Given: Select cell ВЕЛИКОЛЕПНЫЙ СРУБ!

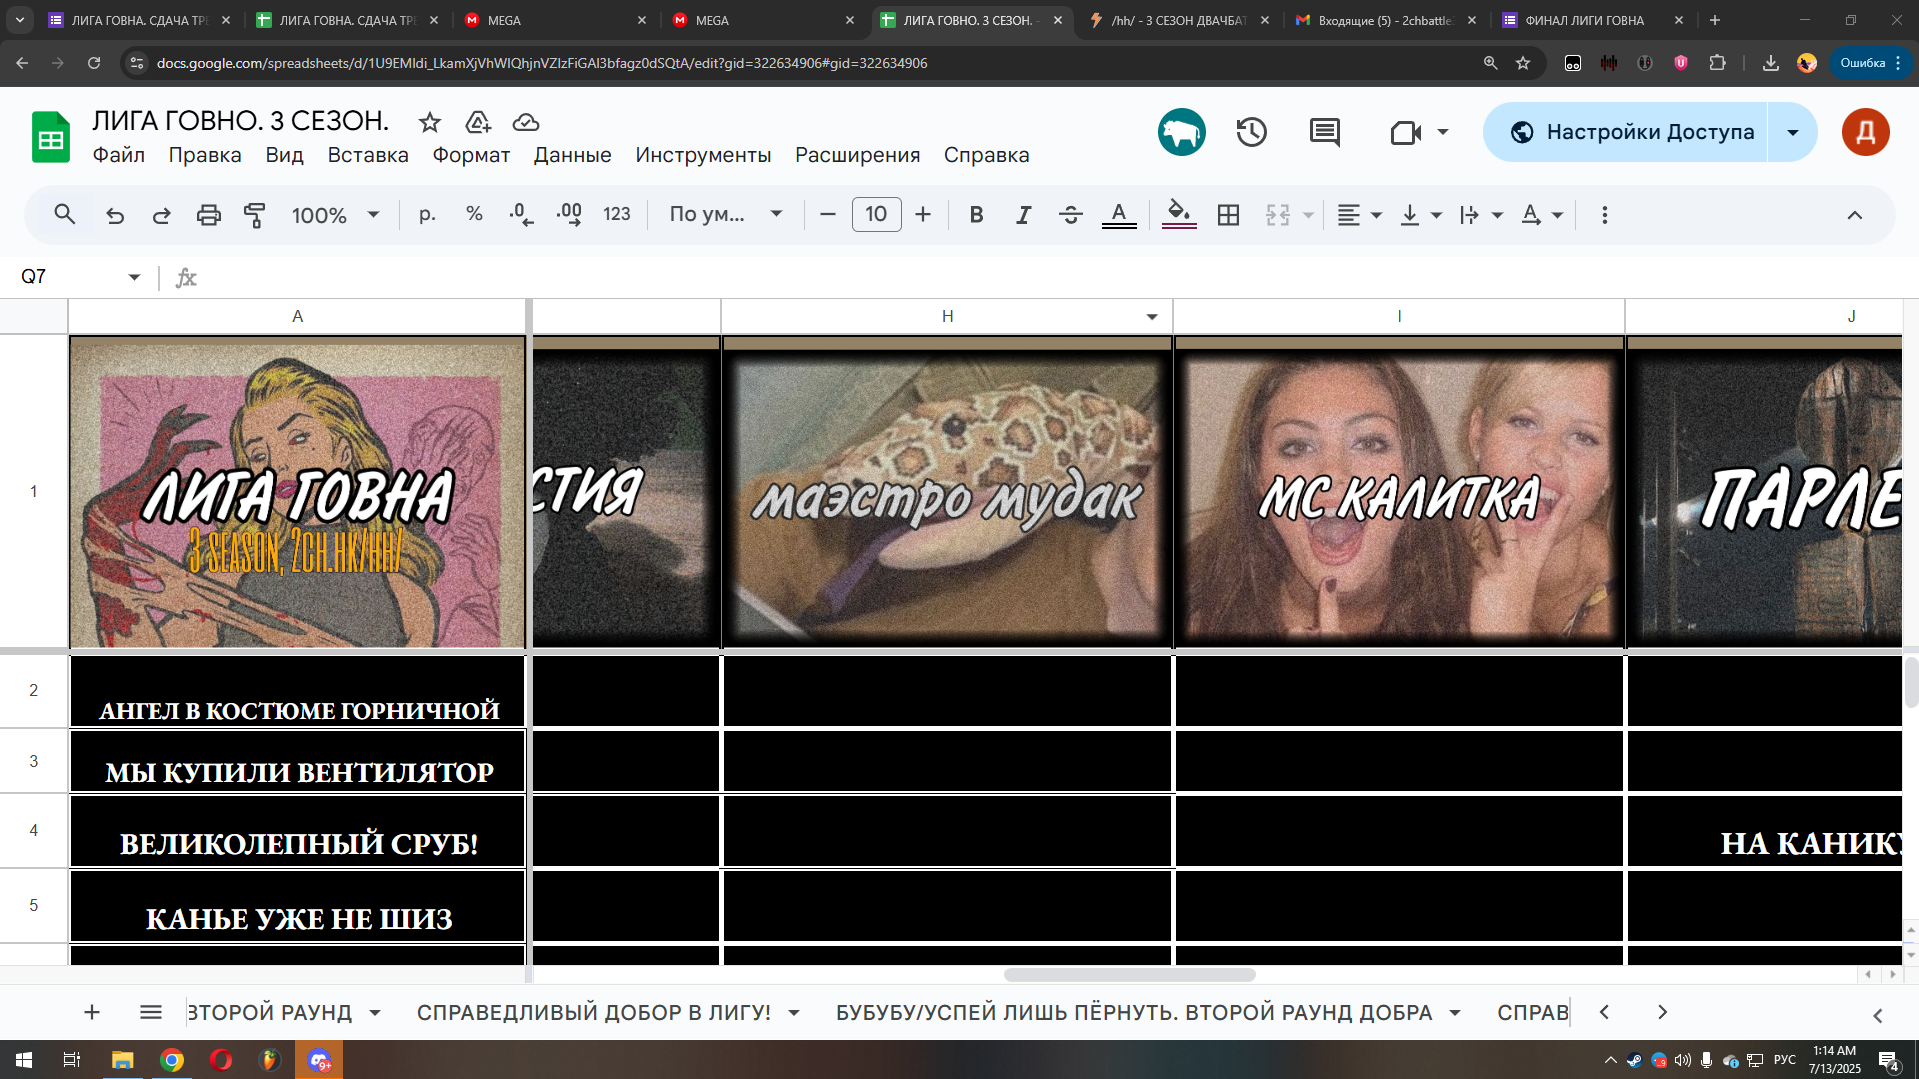Looking at the screenshot, I should (x=298, y=831).
